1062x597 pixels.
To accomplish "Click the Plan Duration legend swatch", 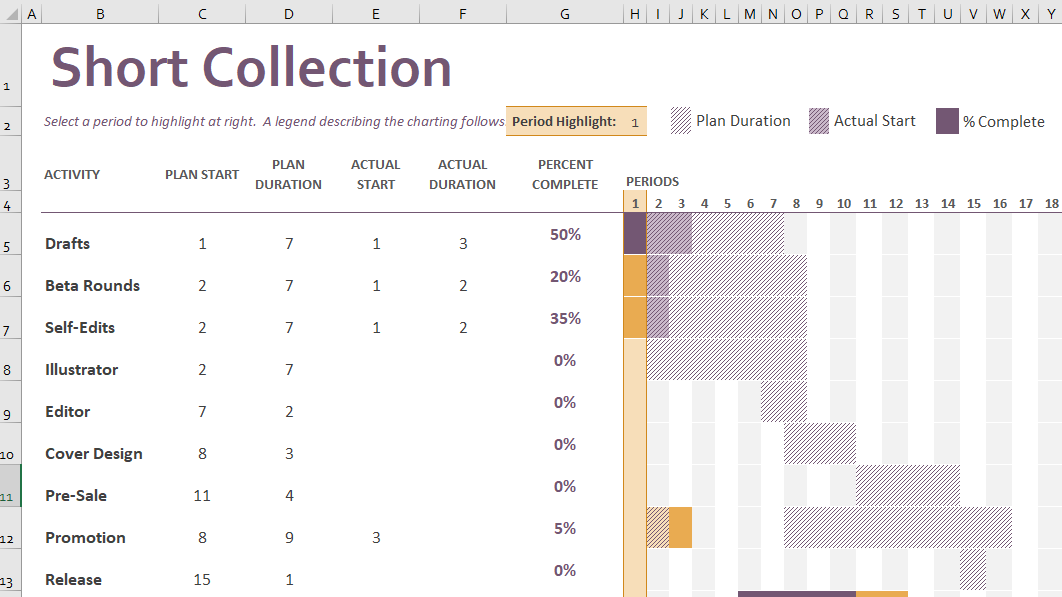I will (x=681, y=121).
